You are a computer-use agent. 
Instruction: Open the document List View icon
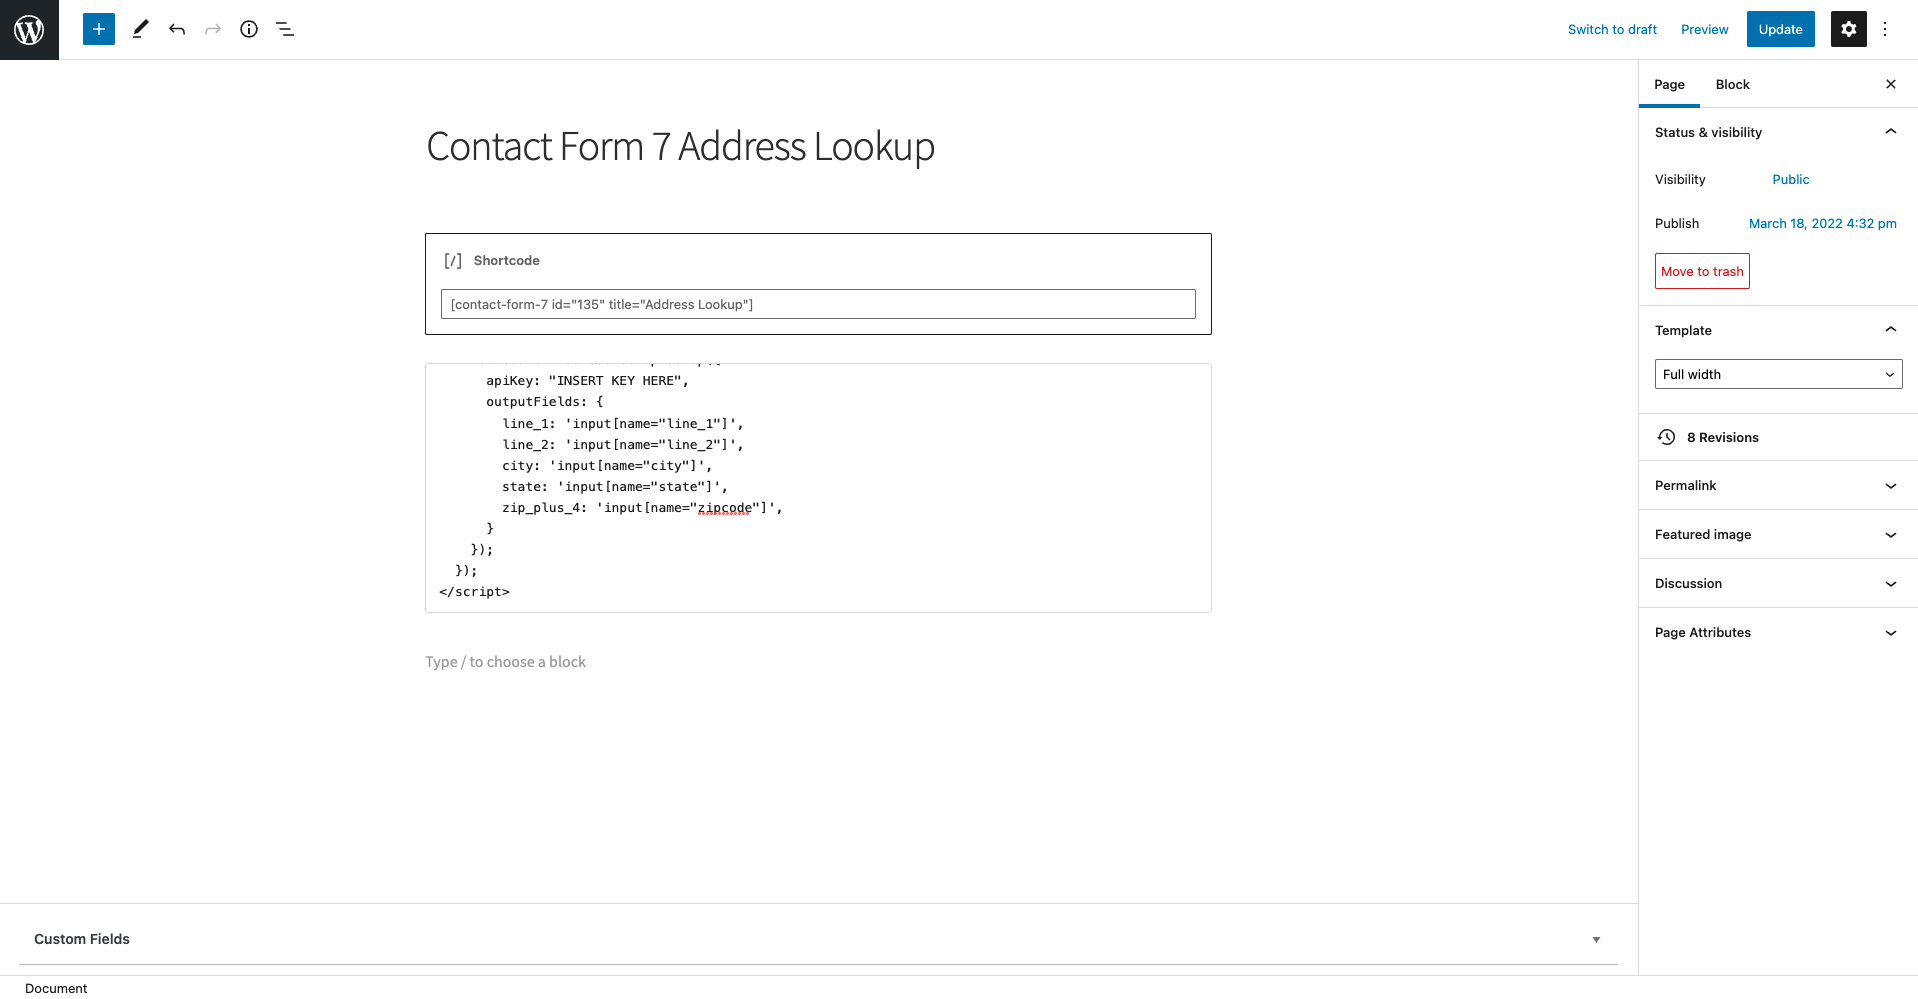point(285,29)
